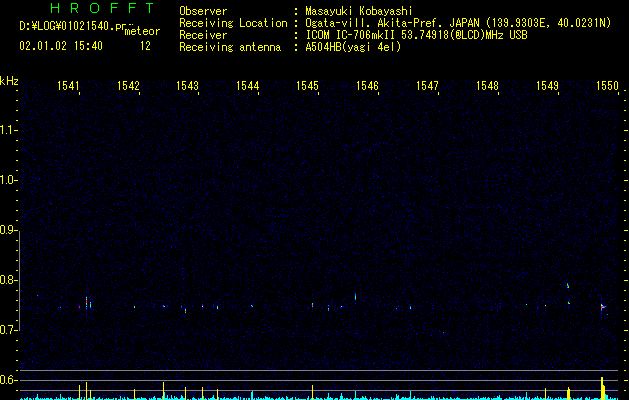The height and width of the screenshot is (400, 629).
Task: Click the date stamp 02.01.02 15:40
Action: point(61,46)
